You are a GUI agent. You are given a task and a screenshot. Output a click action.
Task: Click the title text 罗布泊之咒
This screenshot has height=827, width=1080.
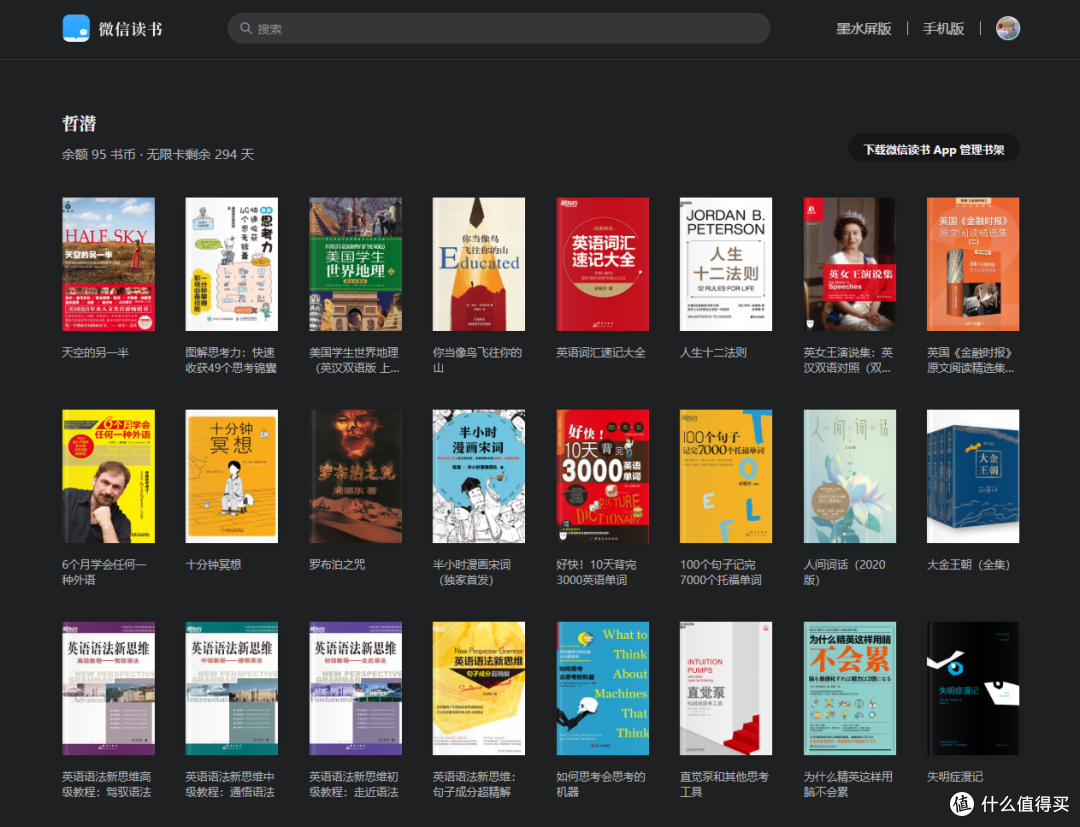coord(337,565)
